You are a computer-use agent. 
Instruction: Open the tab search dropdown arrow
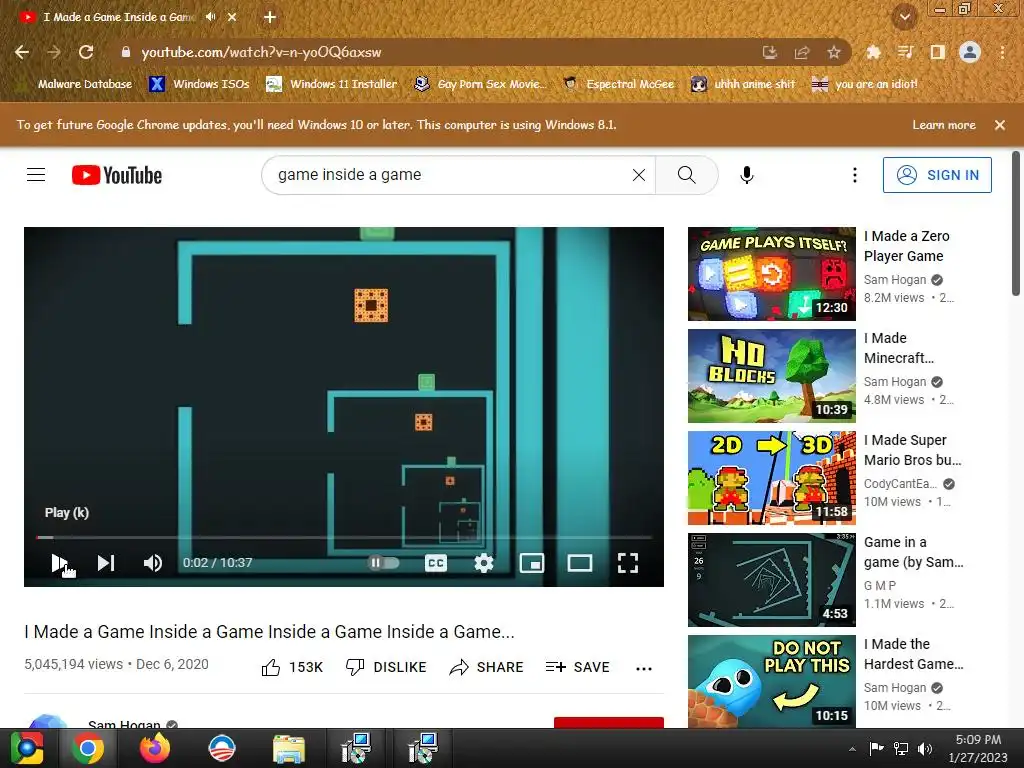click(904, 17)
